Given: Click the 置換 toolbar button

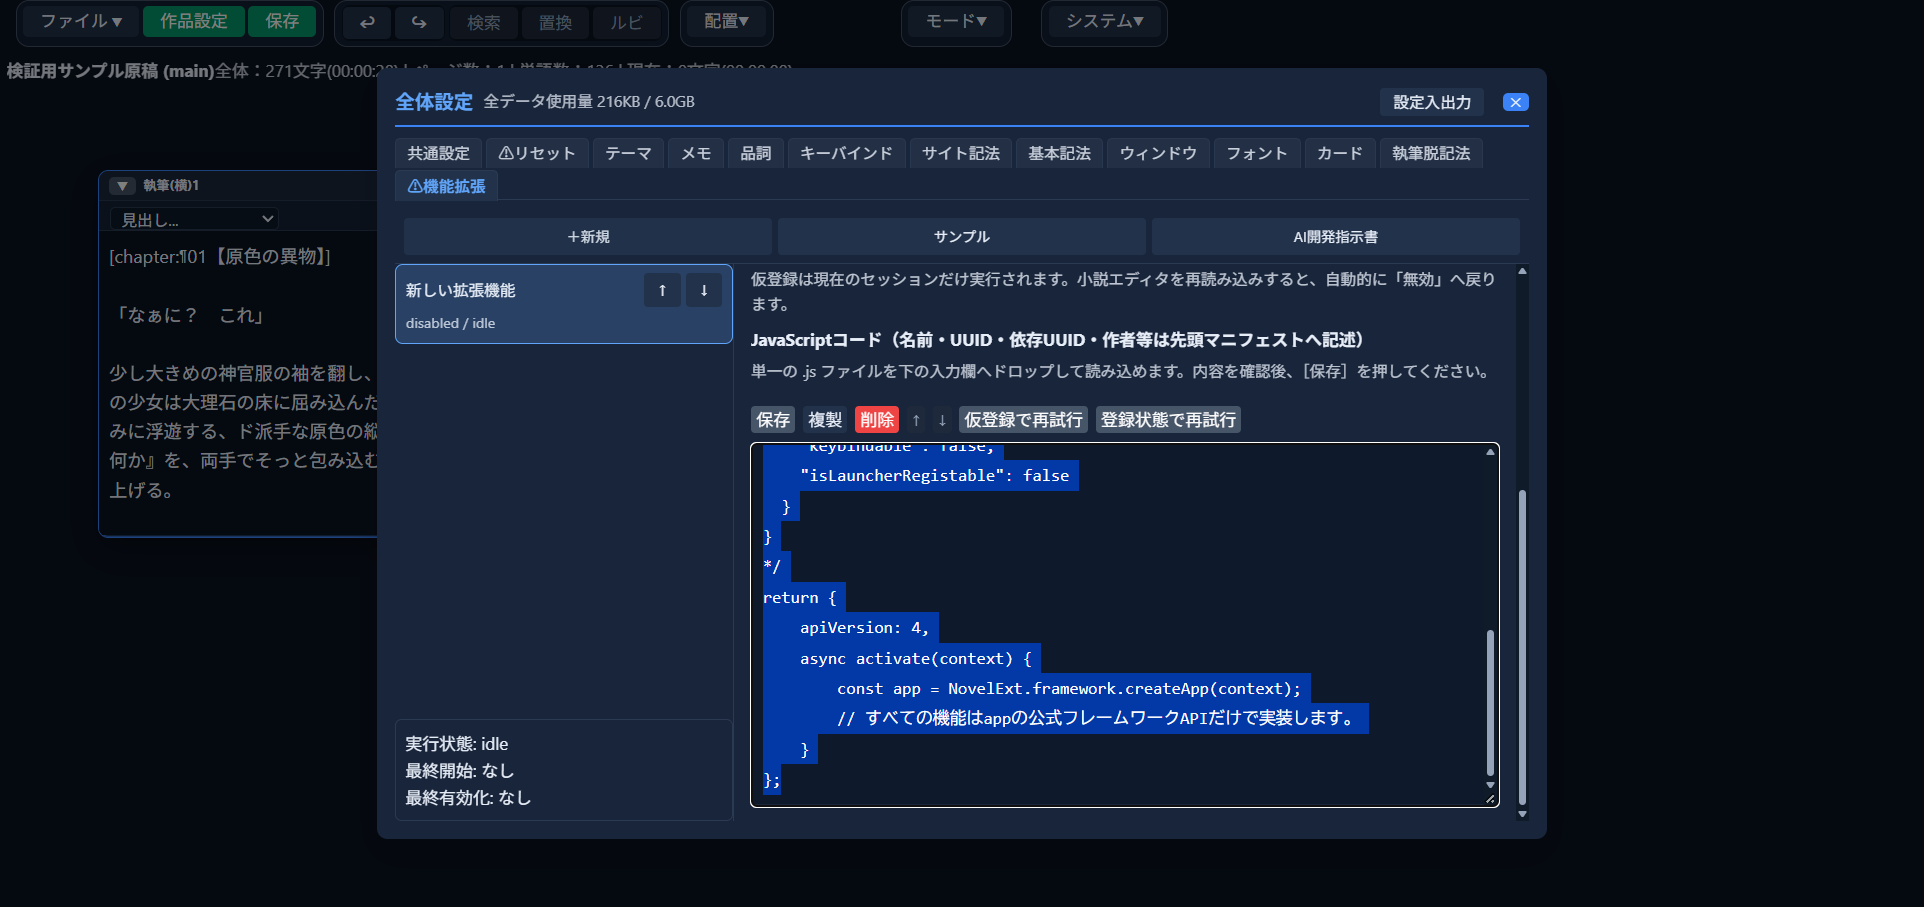Looking at the screenshot, I should pyautogui.click(x=555, y=22).
